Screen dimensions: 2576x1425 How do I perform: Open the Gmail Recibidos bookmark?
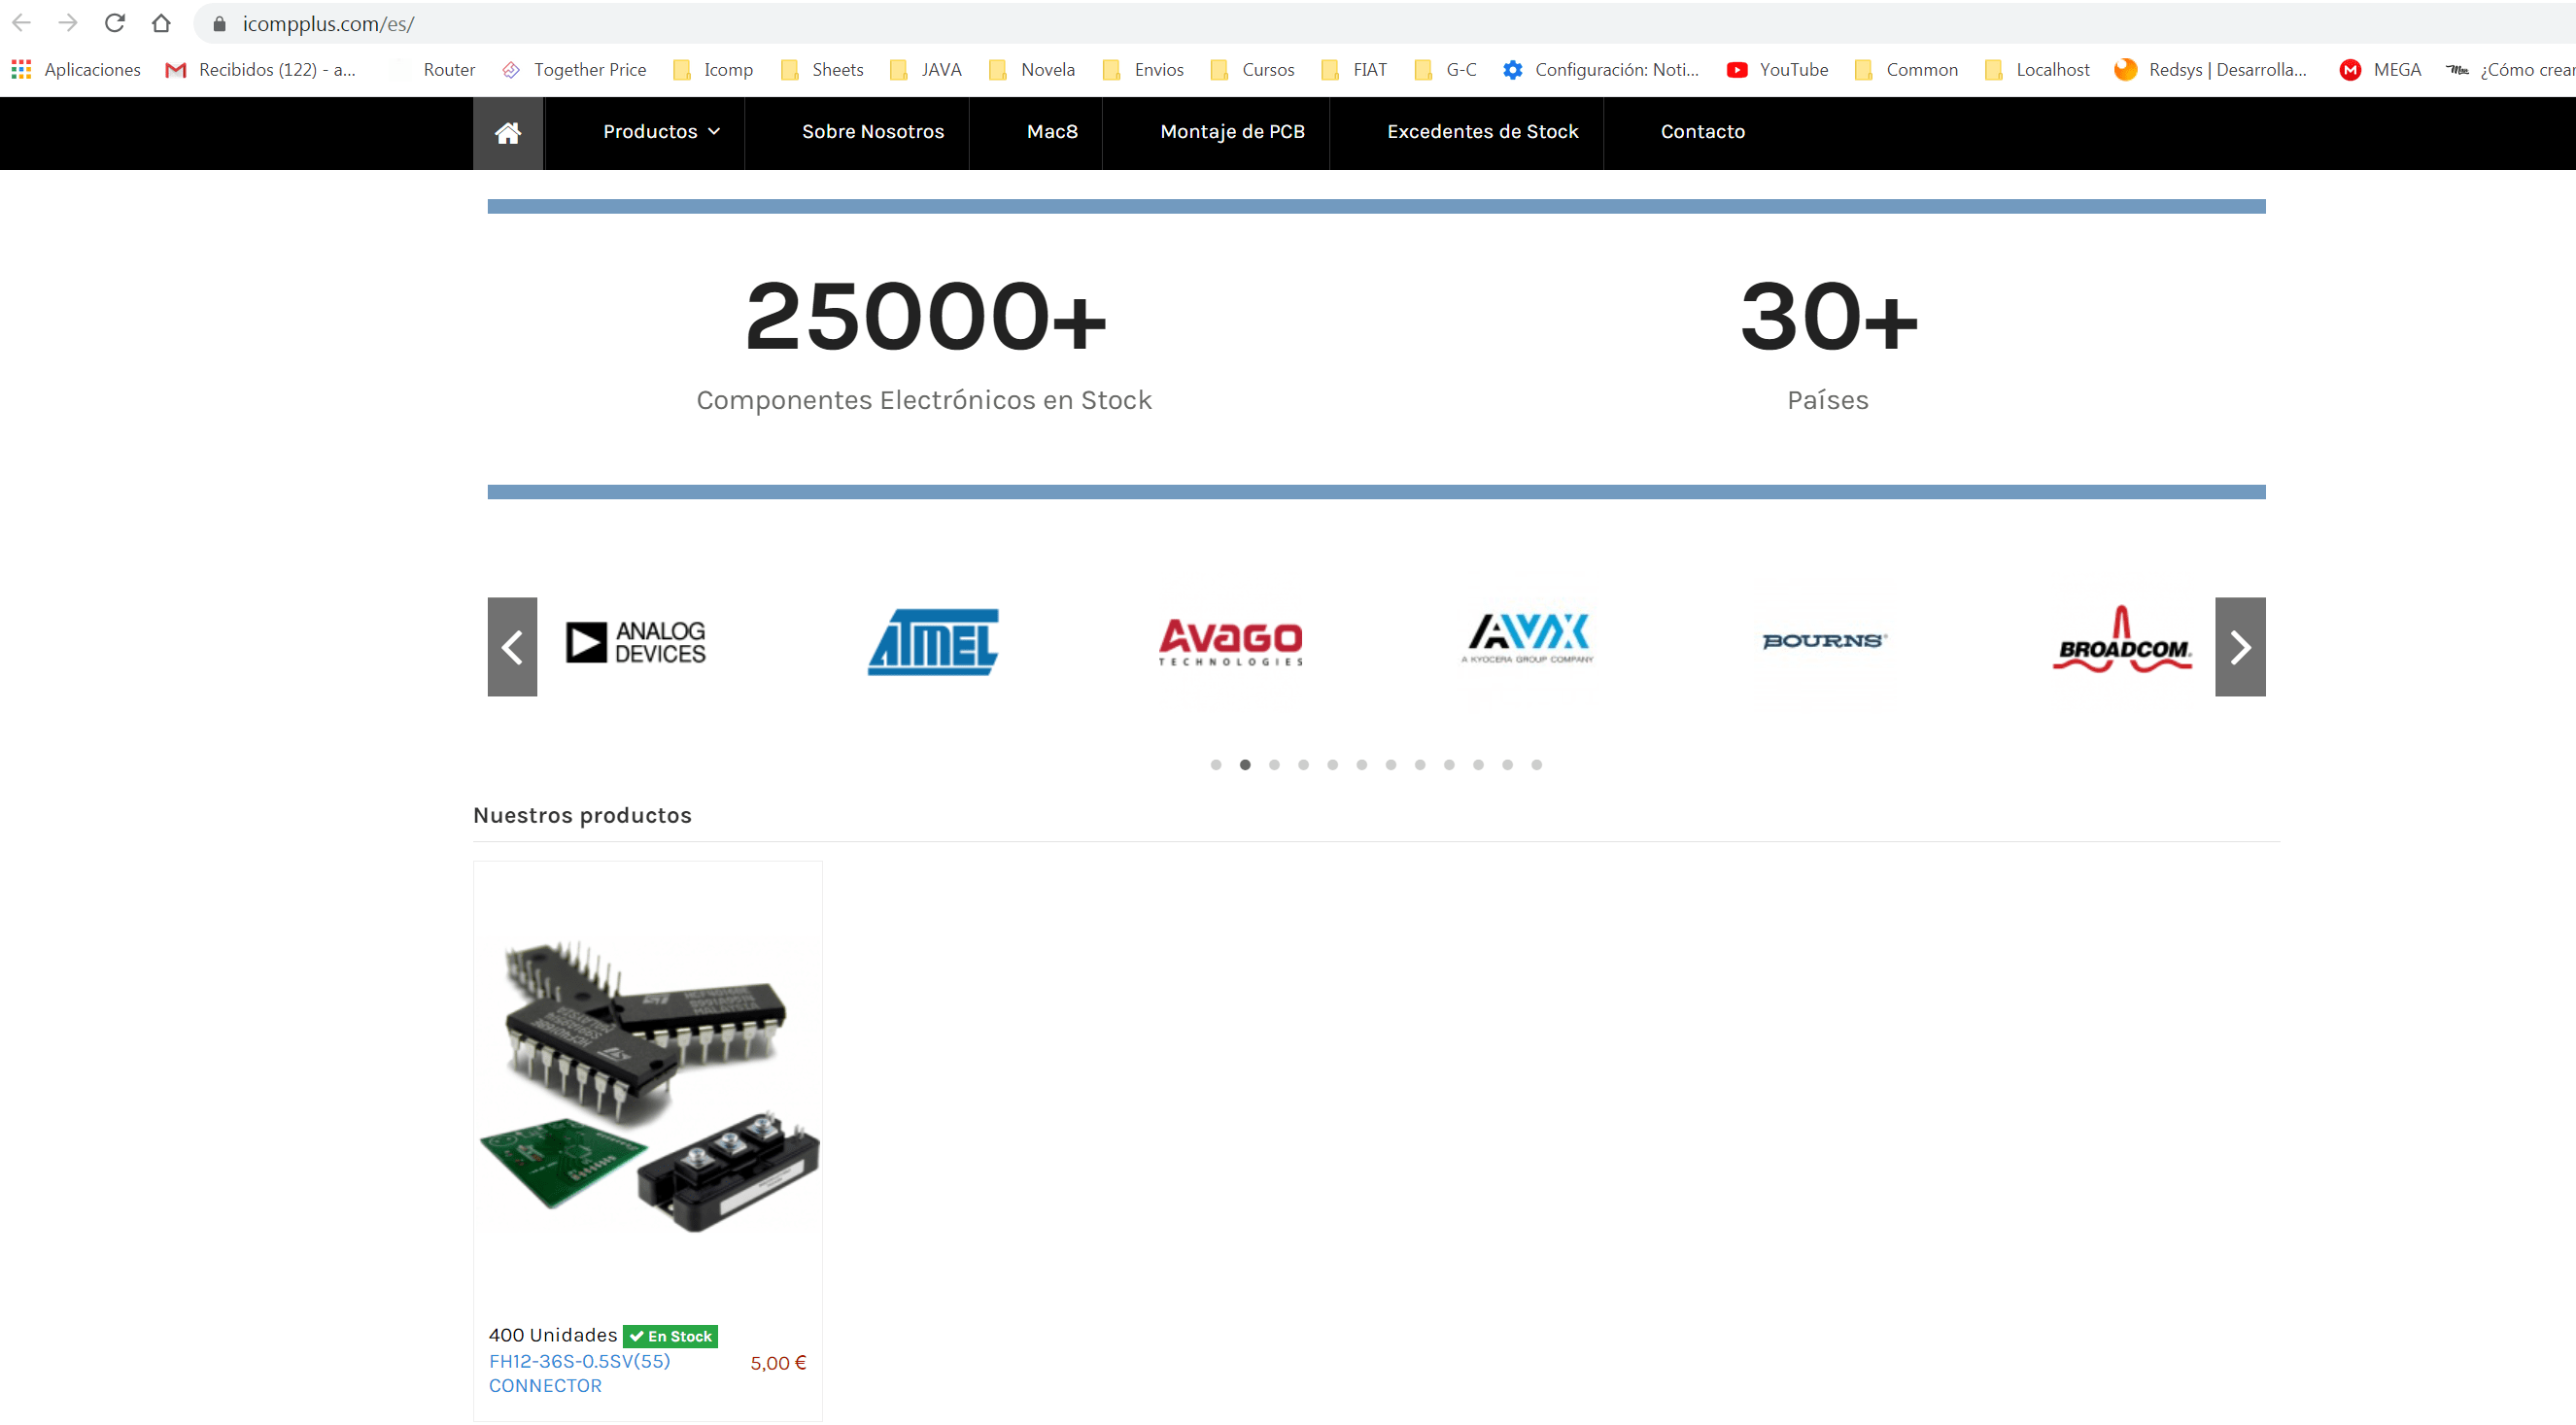(260, 69)
